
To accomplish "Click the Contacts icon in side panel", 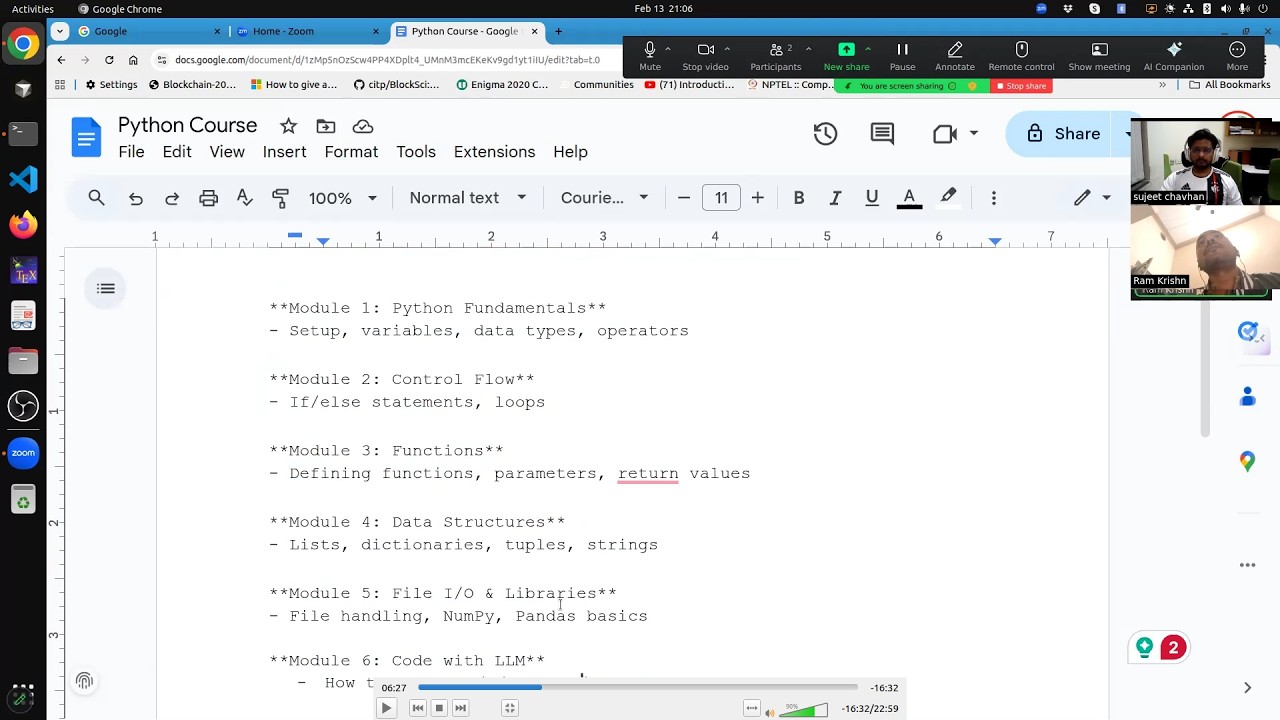I will 1247,397.
